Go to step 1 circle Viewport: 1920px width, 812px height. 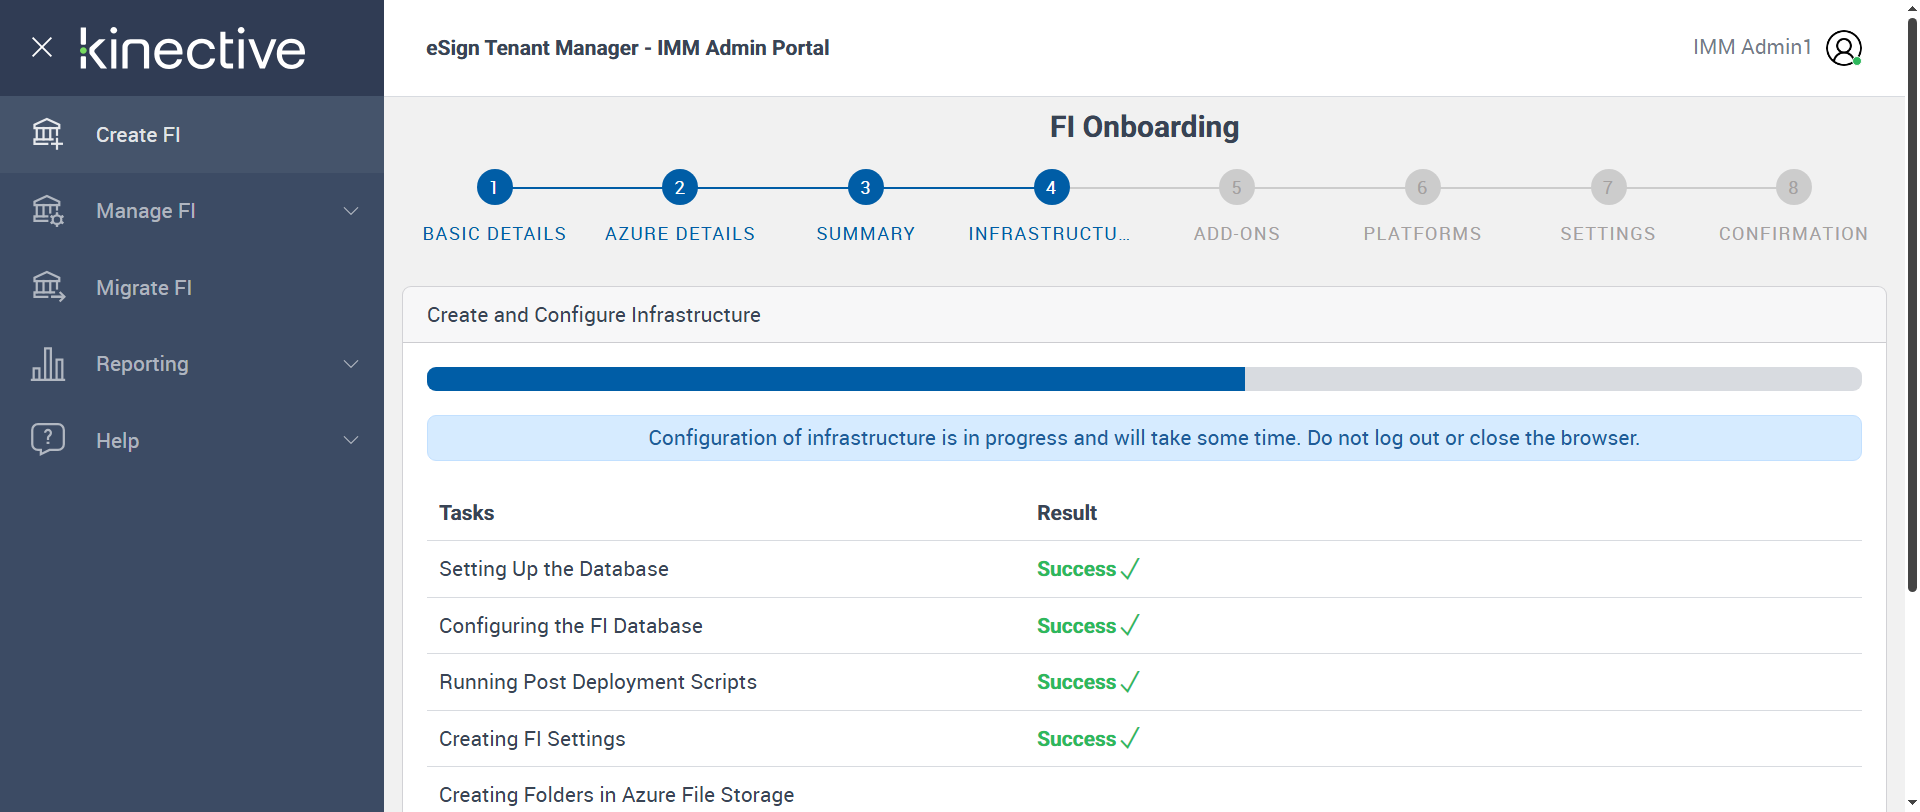[494, 187]
